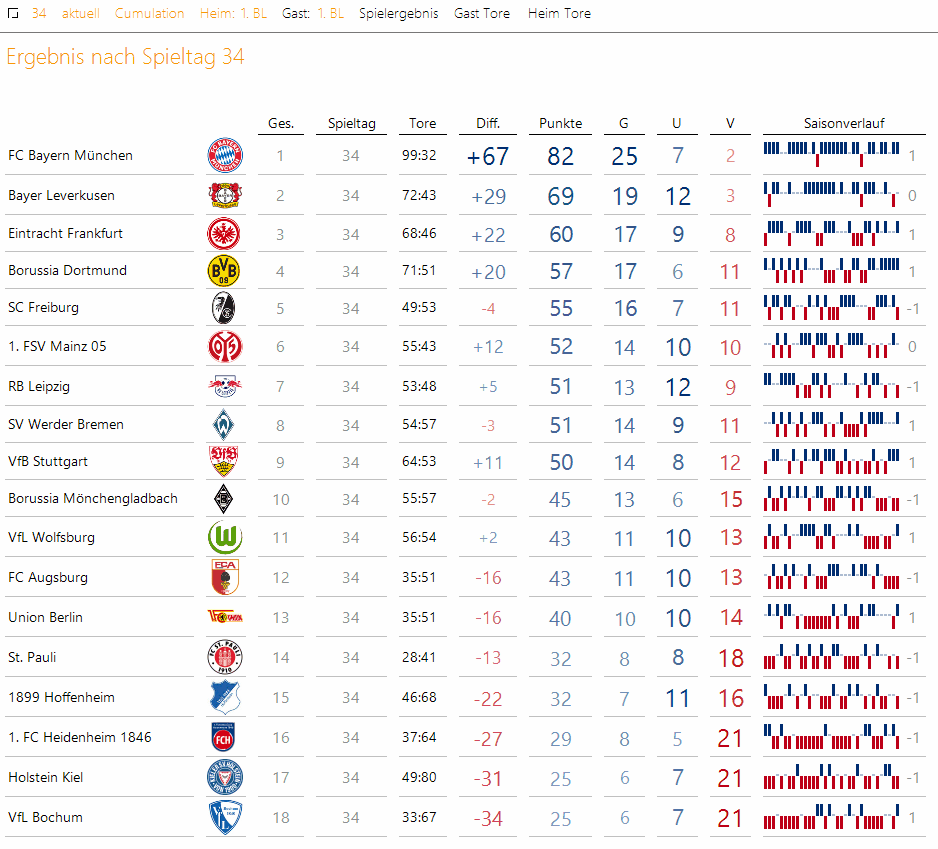Click the 1899 Hoffenheim club crest
Viewport: 938px width, 849px height.
[224, 698]
